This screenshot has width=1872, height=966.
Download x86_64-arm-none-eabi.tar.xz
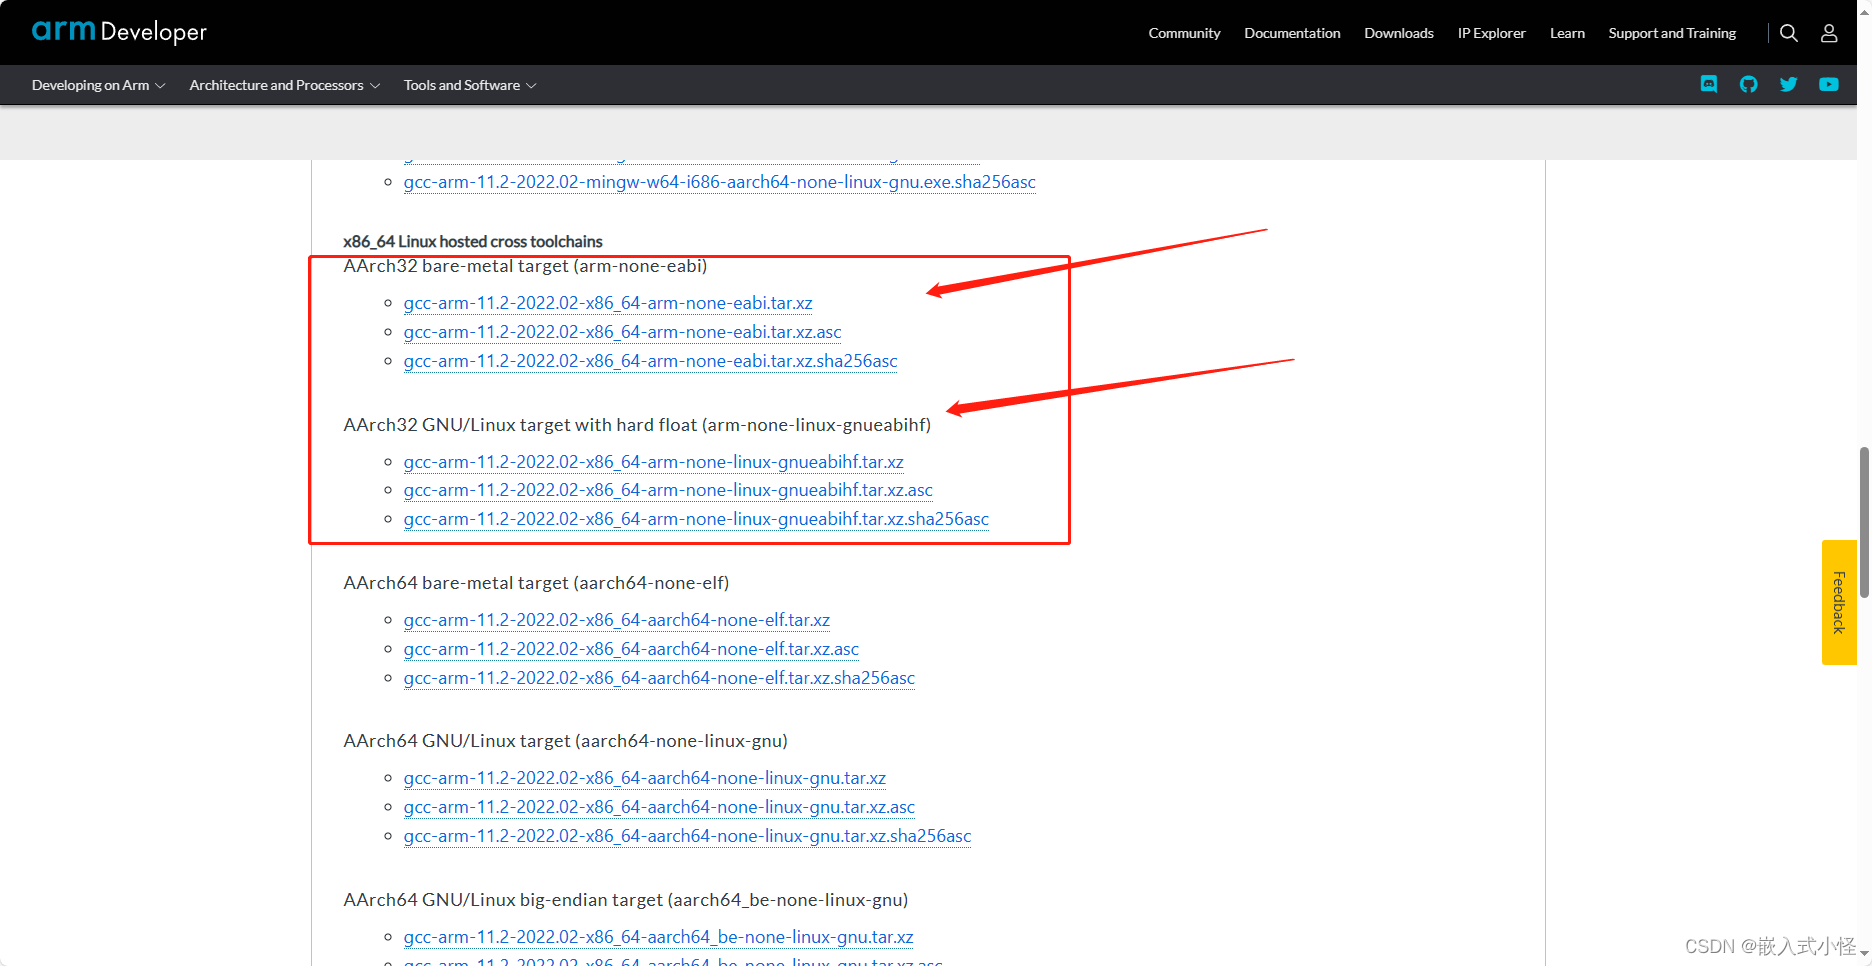coord(608,303)
